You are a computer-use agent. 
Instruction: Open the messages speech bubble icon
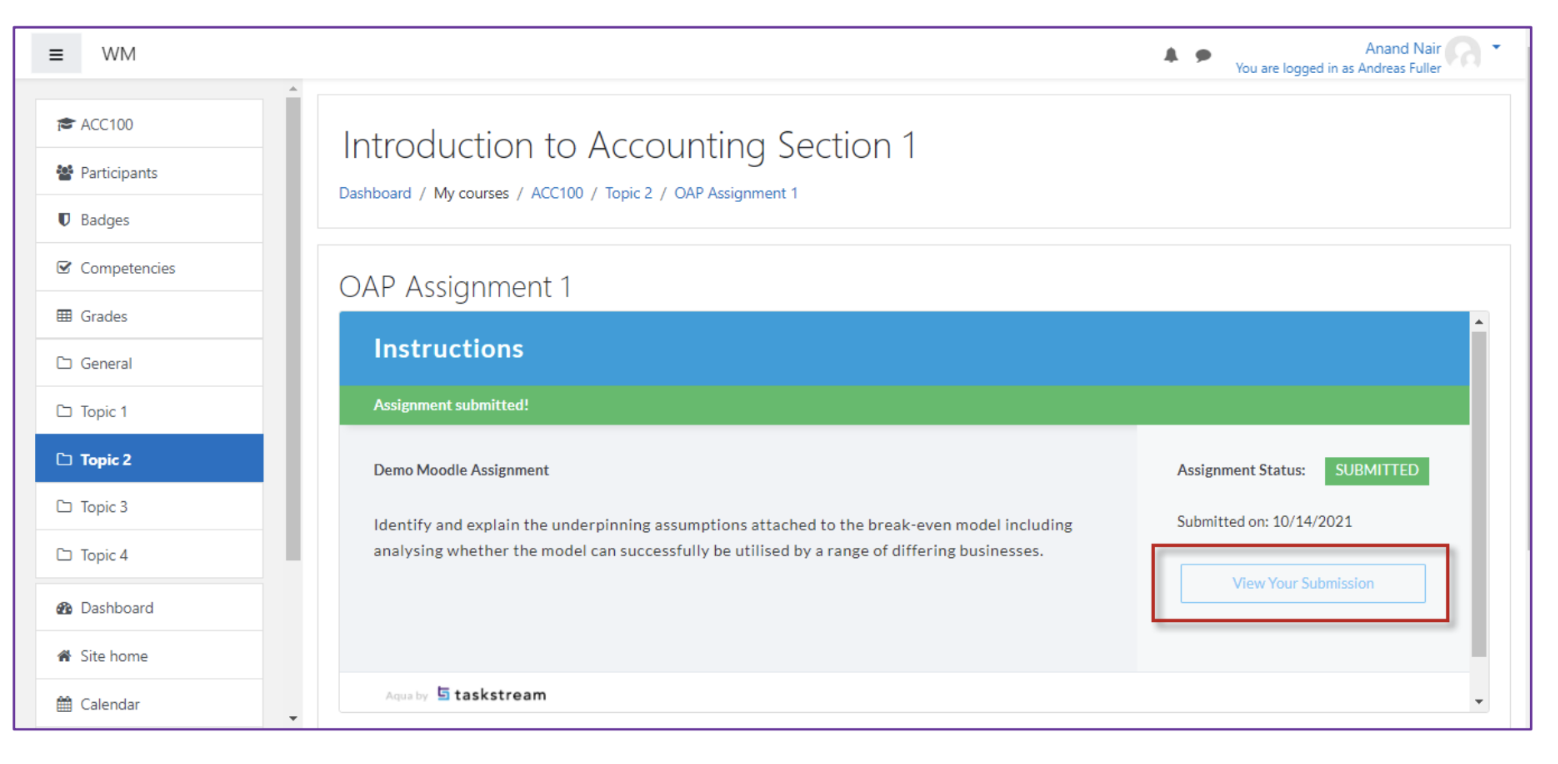coord(1203,56)
